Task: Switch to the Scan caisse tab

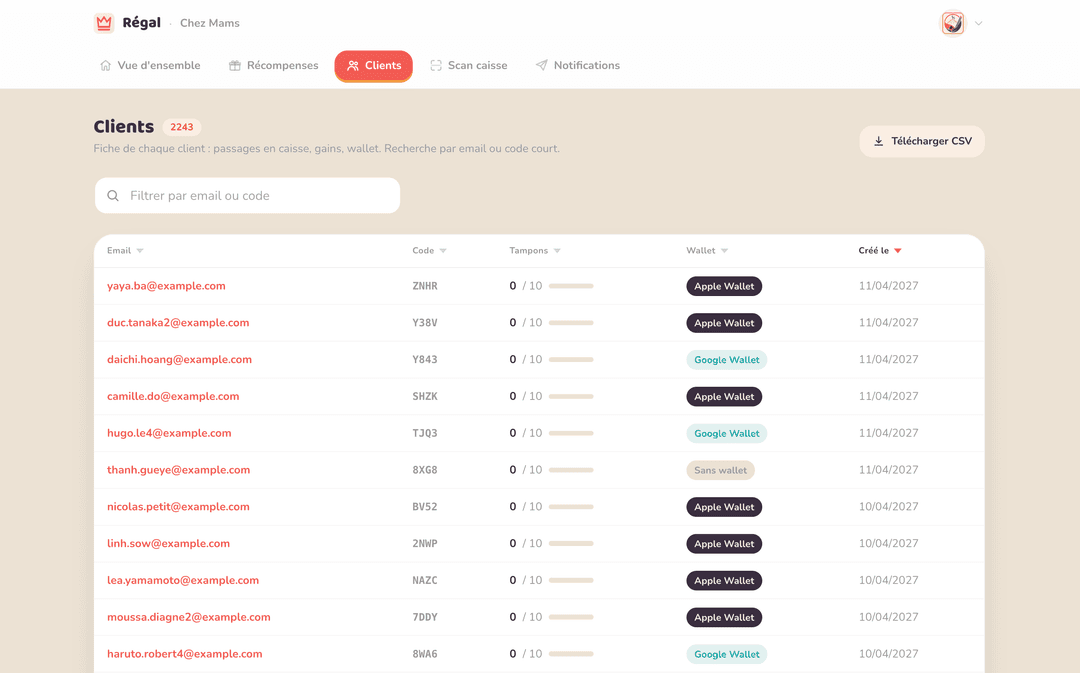Action: 469,65
